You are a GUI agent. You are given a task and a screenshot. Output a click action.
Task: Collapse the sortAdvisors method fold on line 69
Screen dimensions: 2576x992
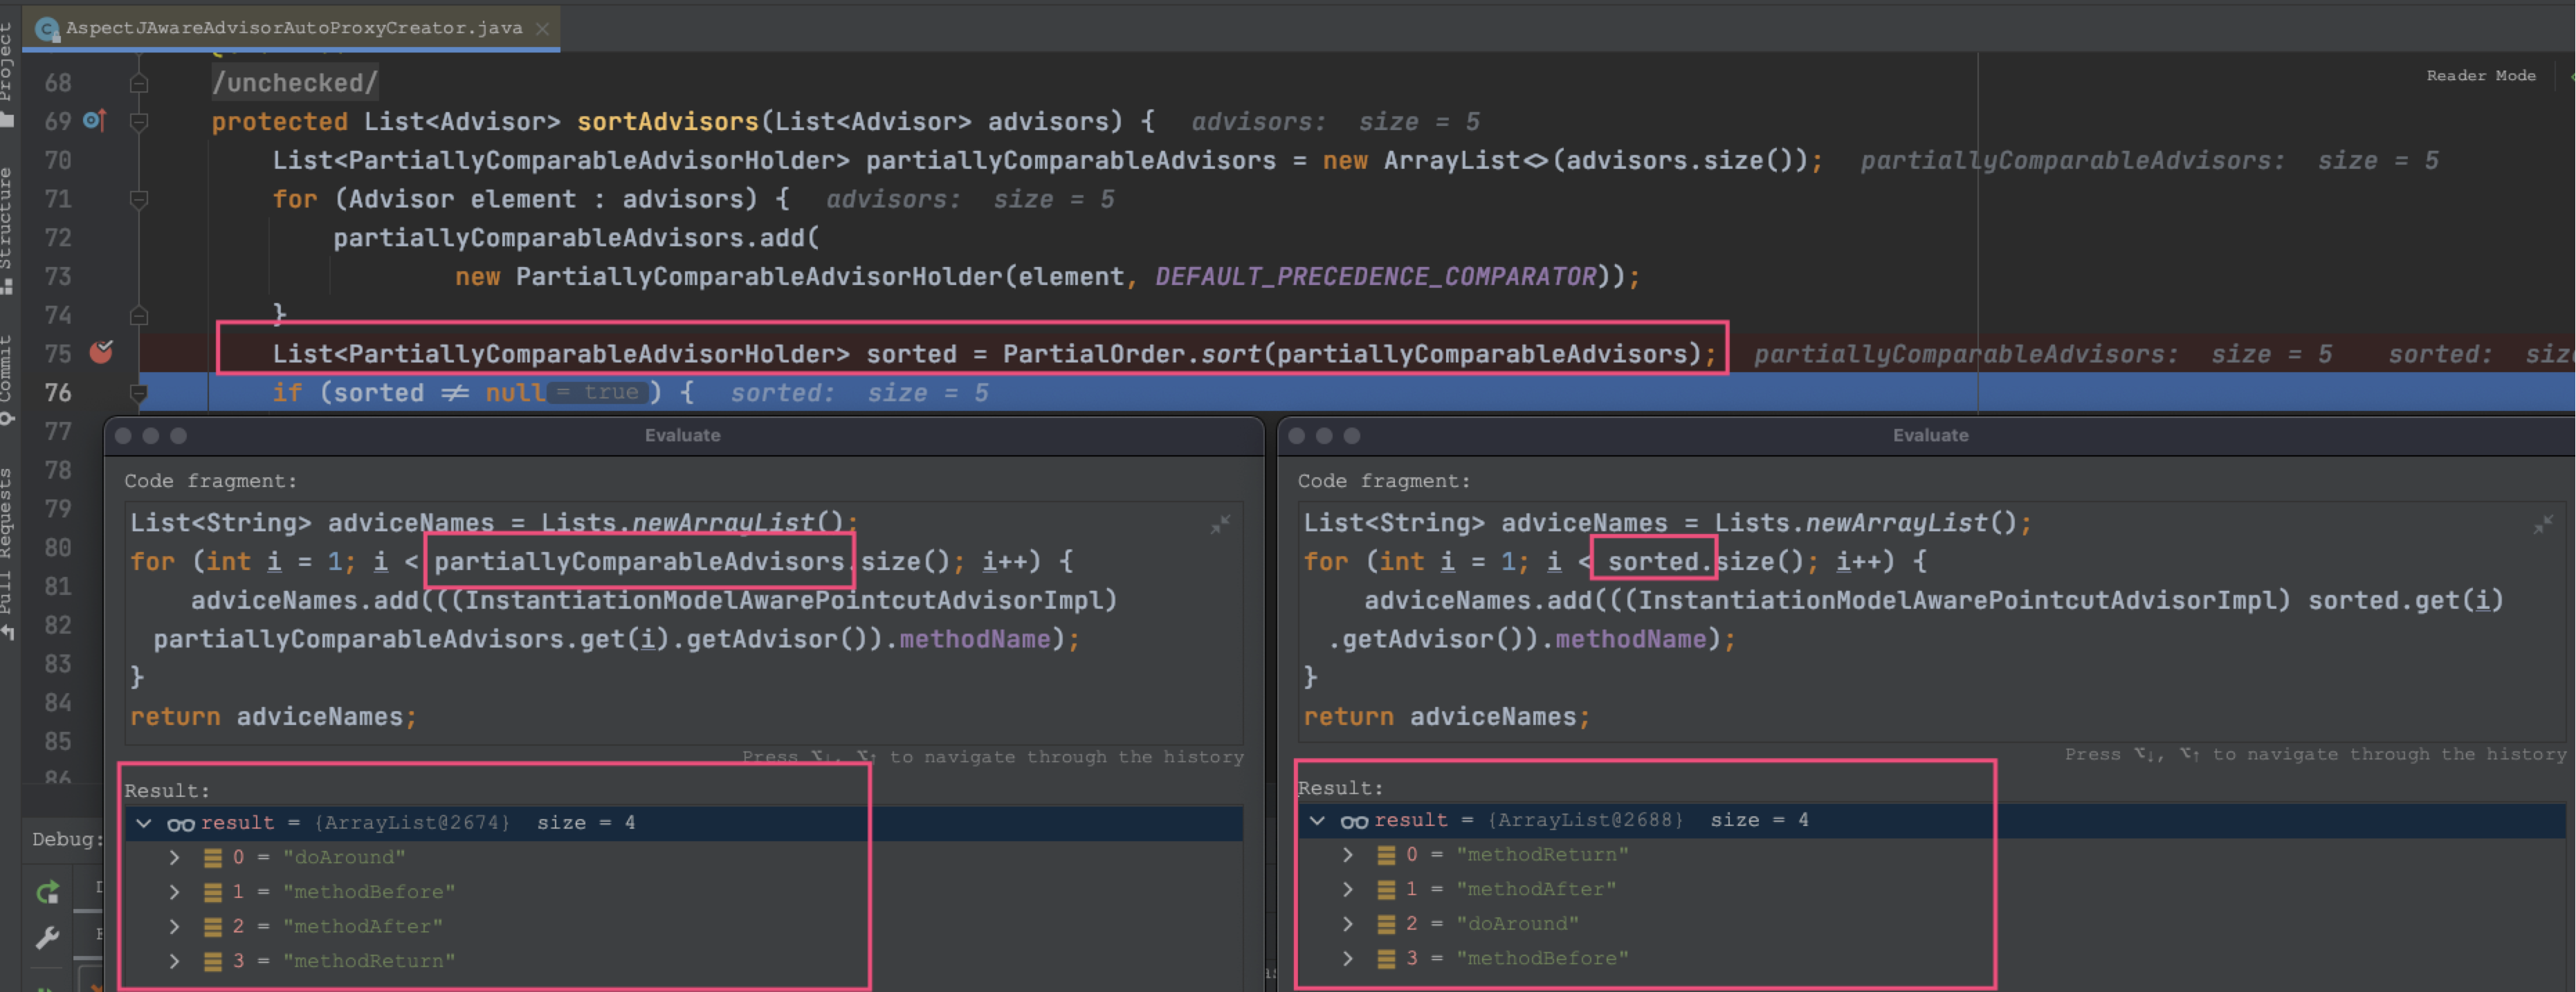pyautogui.click(x=139, y=122)
